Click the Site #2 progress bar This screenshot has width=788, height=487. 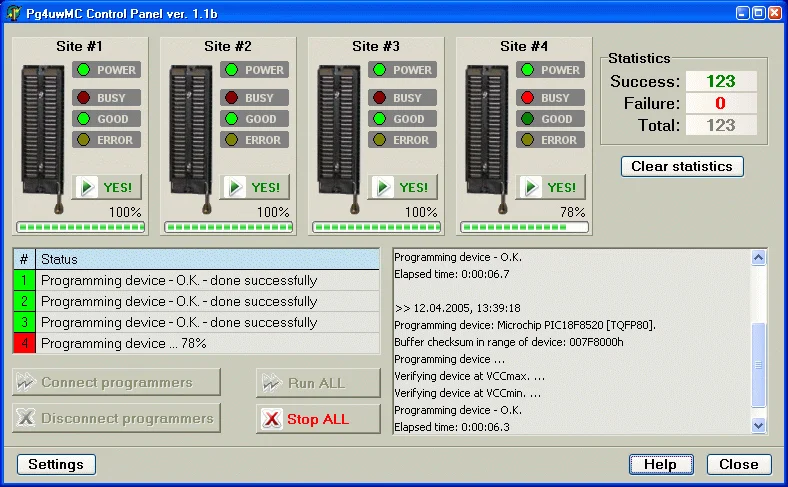click(229, 227)
